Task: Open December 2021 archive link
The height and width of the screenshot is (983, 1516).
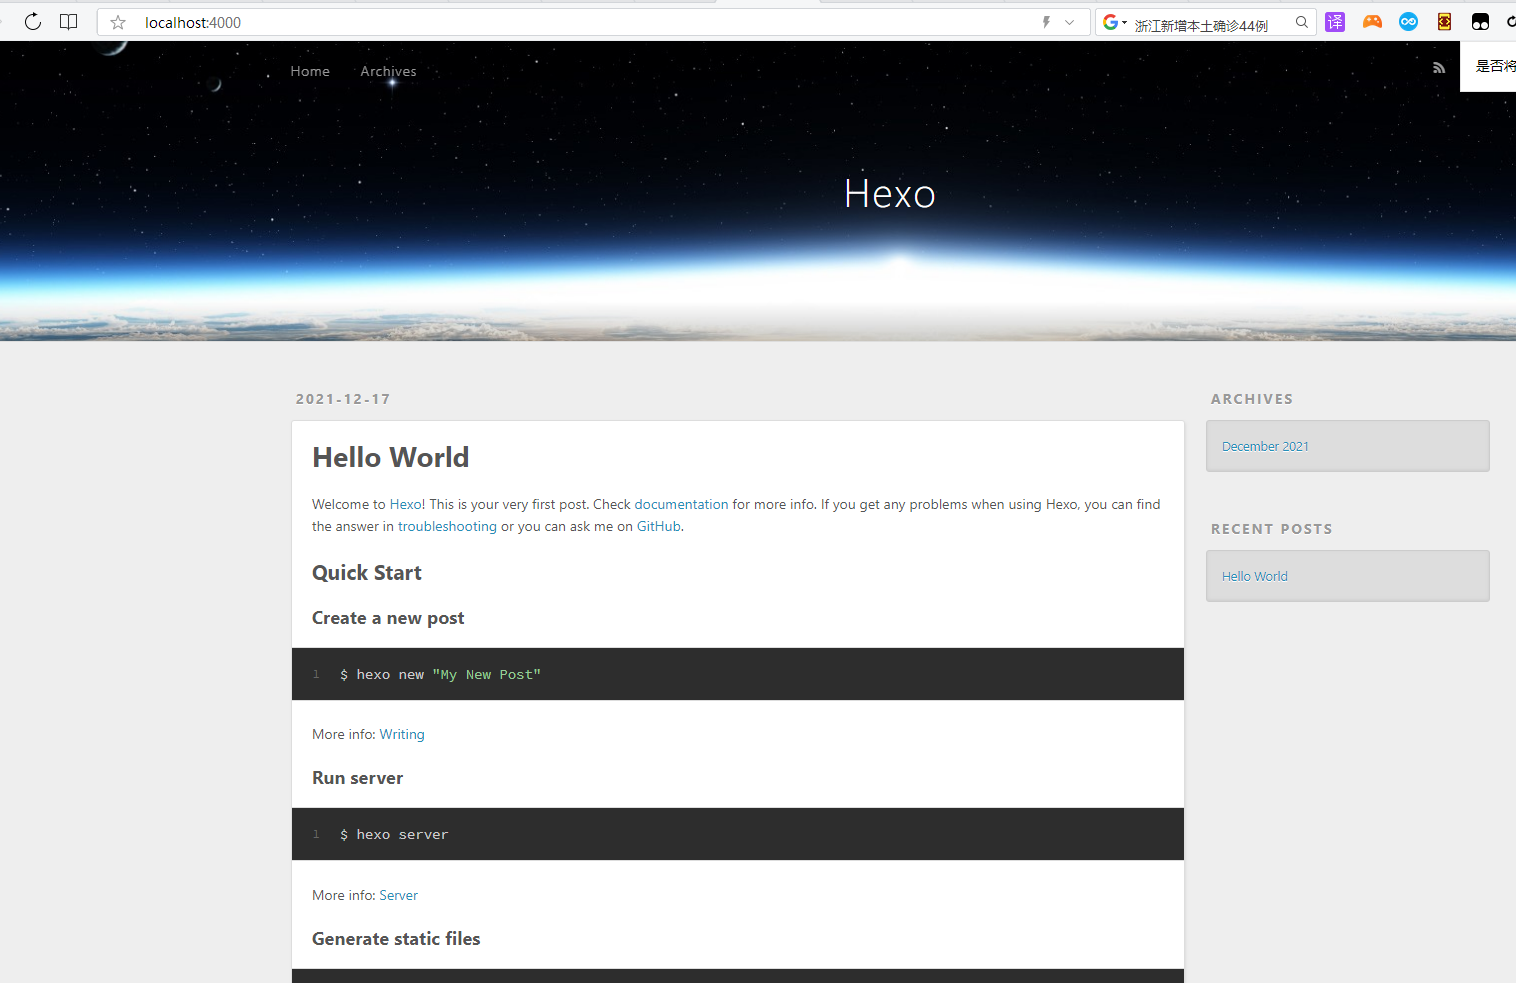Action: pos(1265,446)
